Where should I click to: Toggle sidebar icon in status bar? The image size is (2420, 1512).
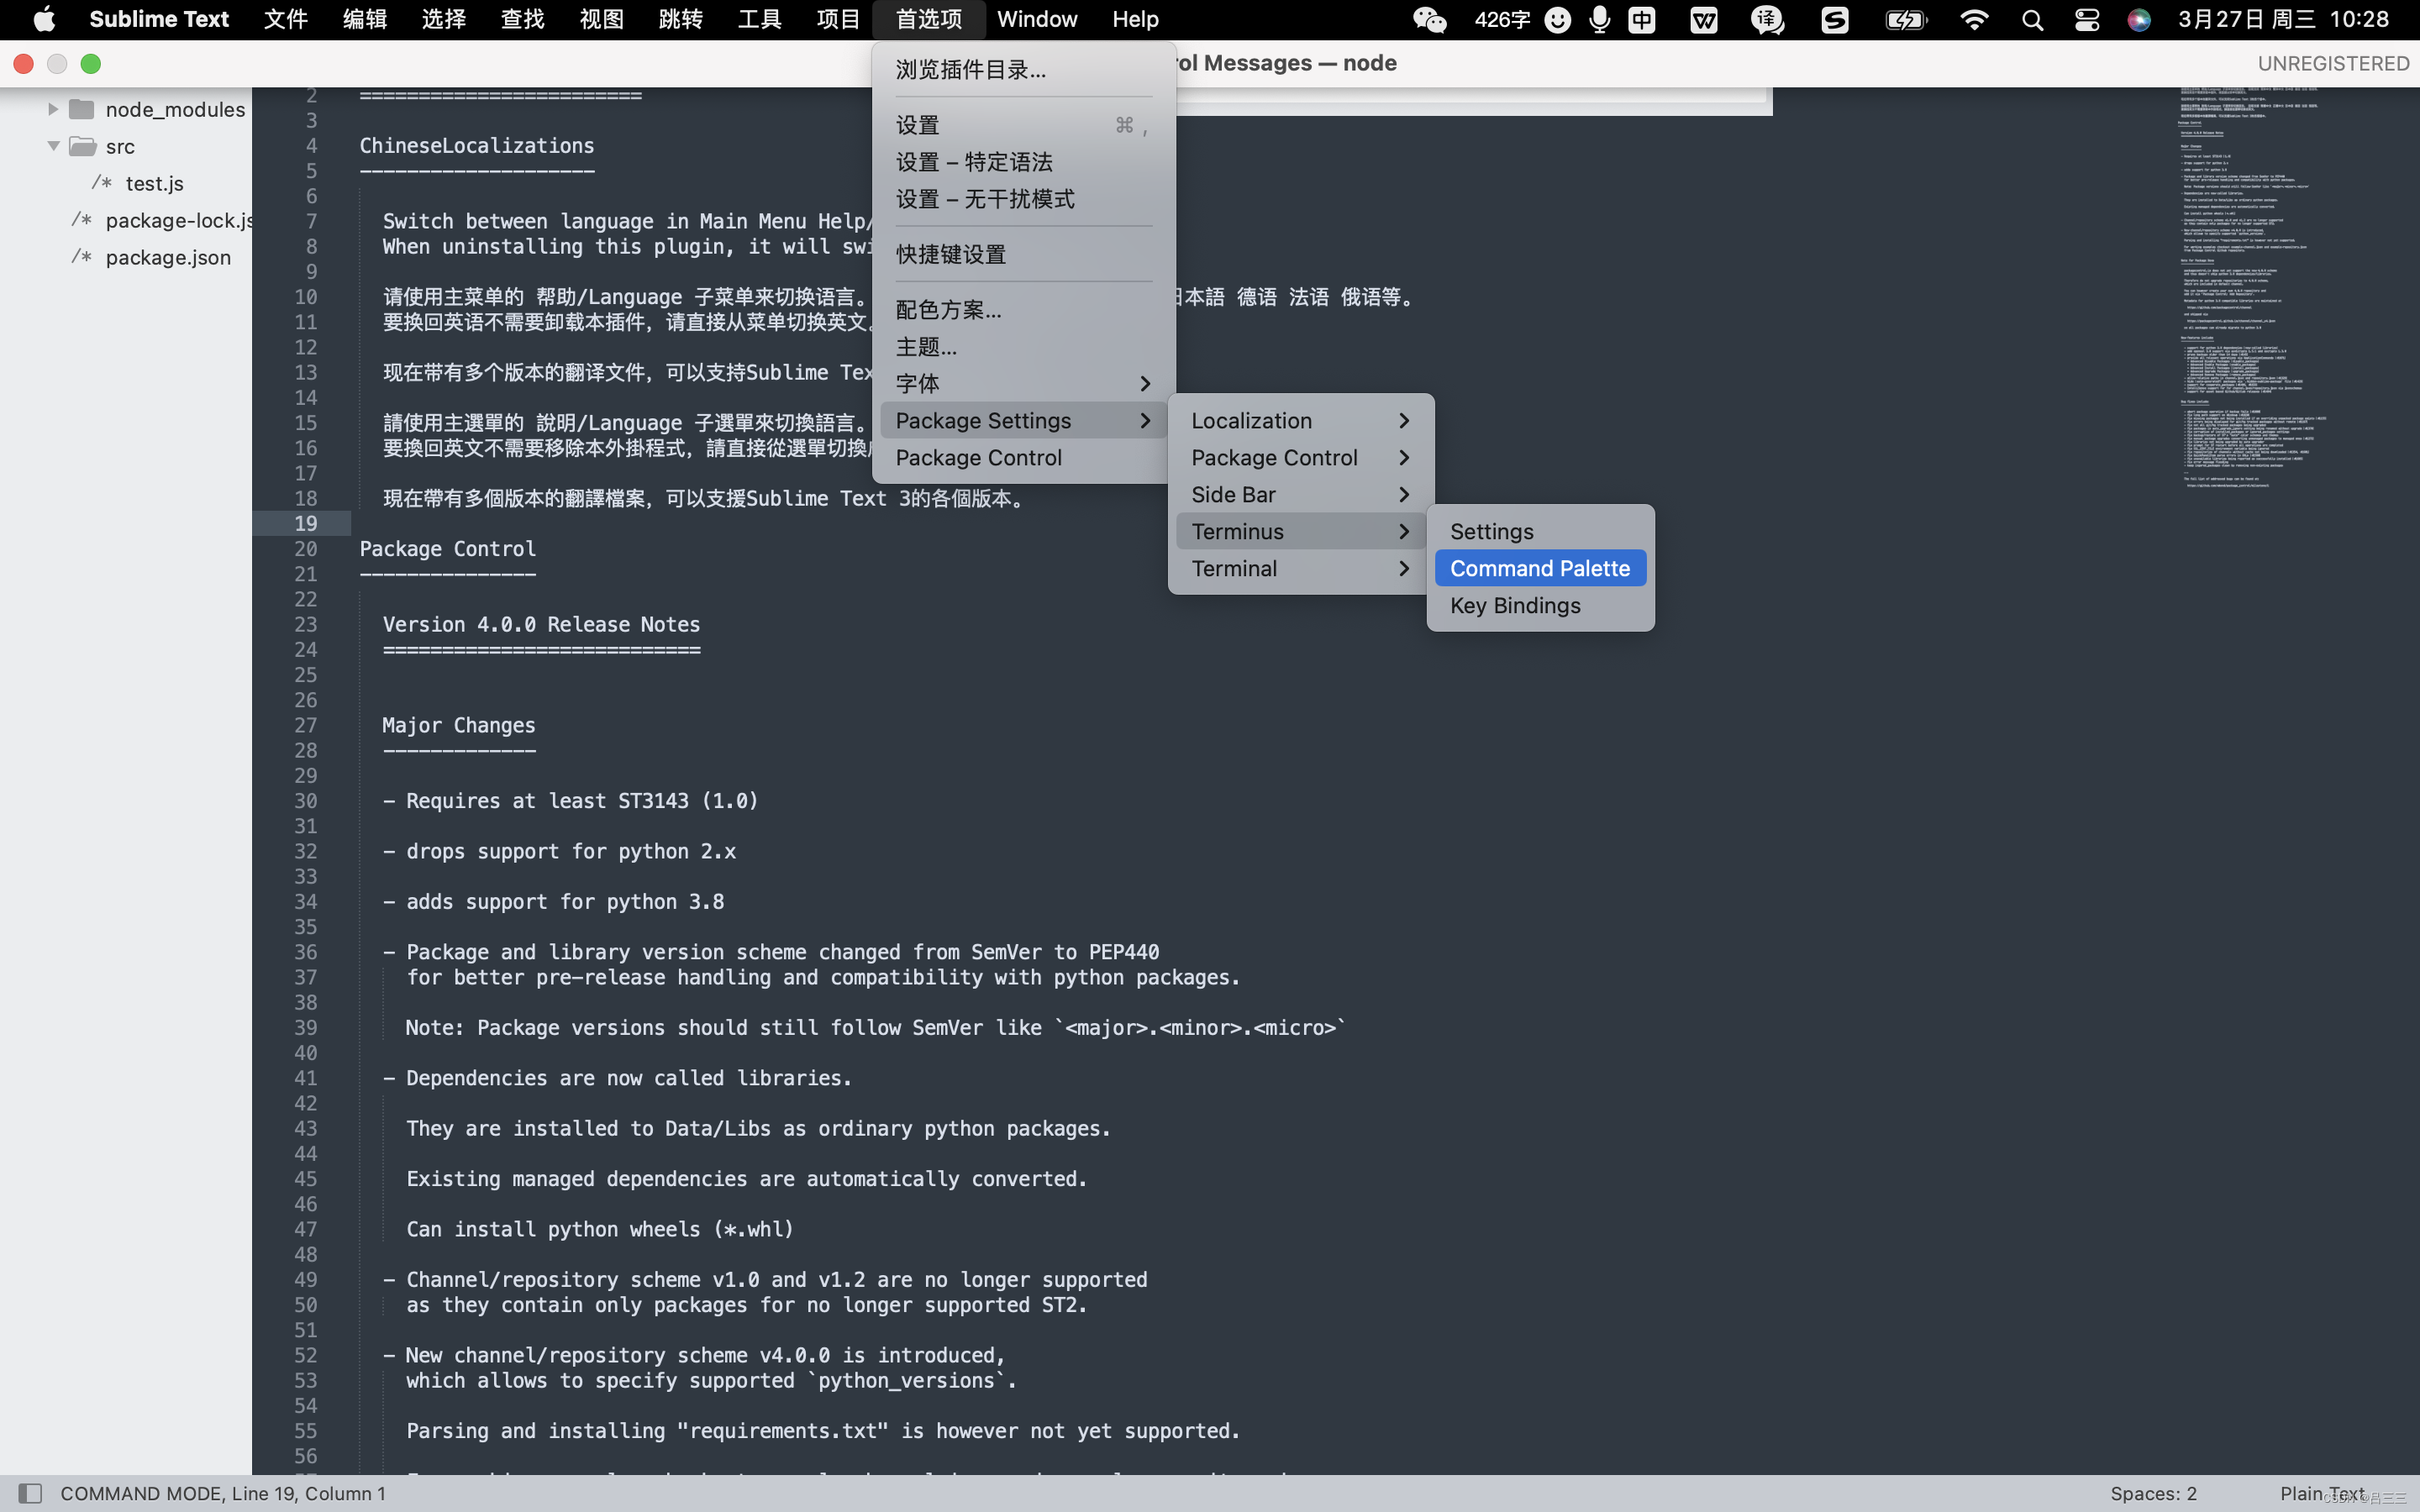(x=30, y=1493)
